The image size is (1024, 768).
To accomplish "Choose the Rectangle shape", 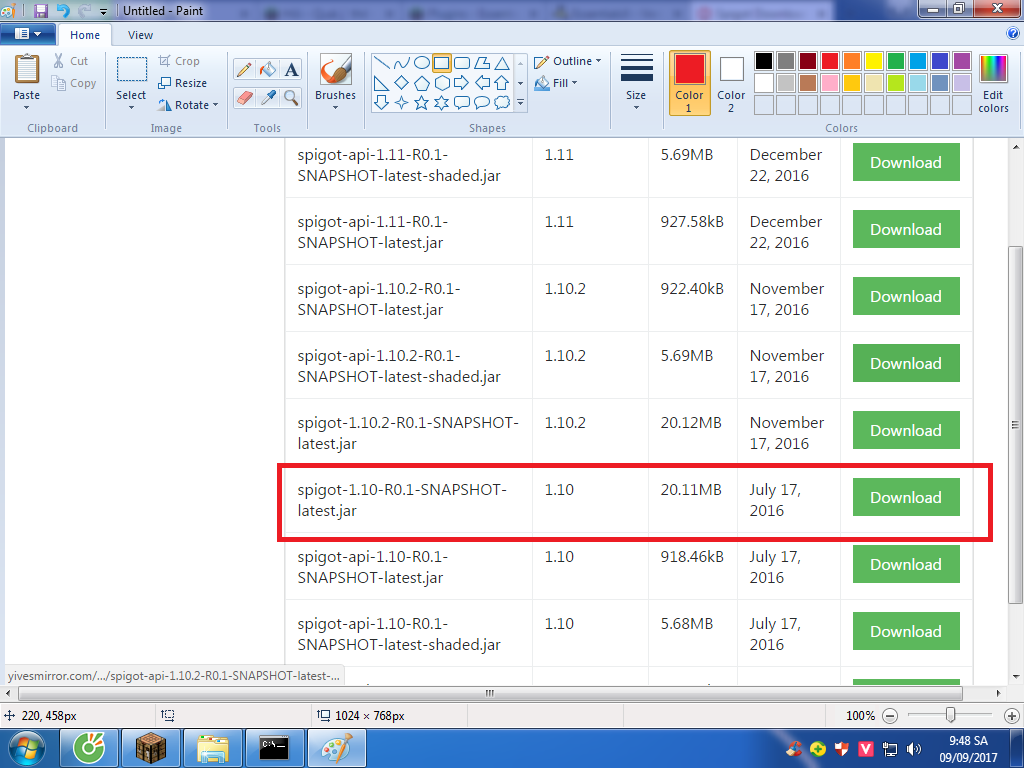I will pos(442,63).
